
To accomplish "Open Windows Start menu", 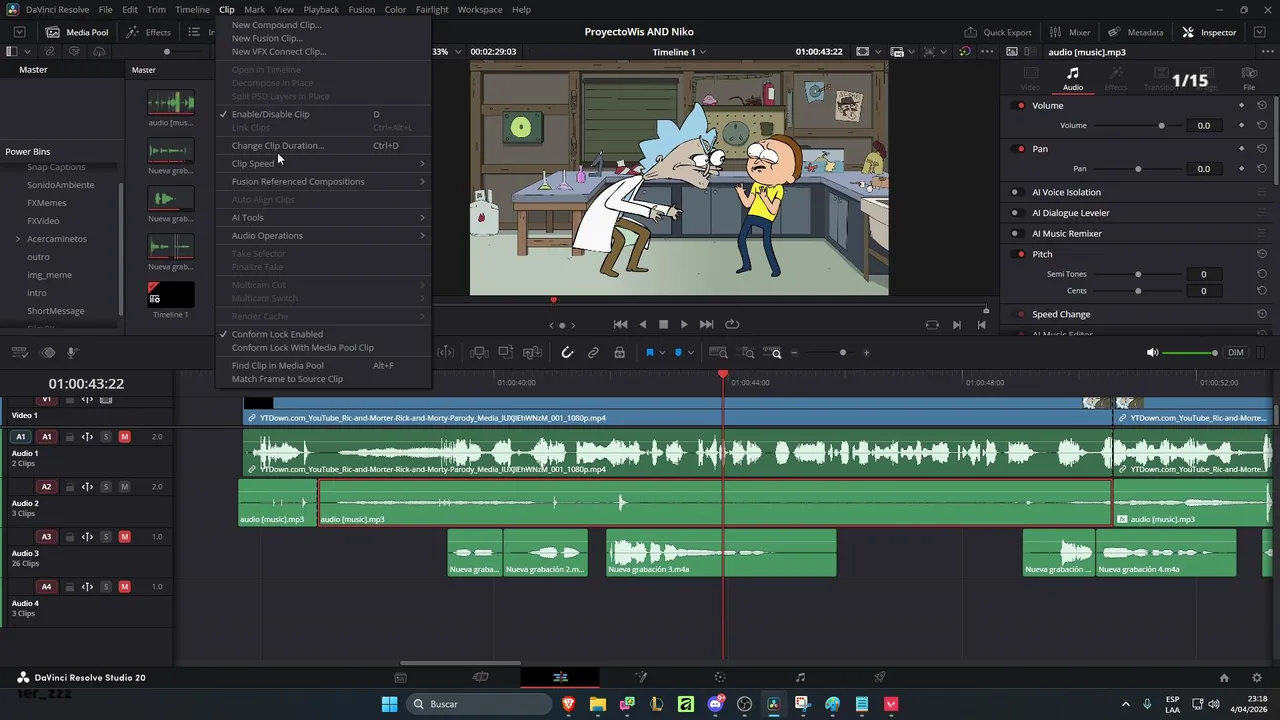I will click(389, 704).
